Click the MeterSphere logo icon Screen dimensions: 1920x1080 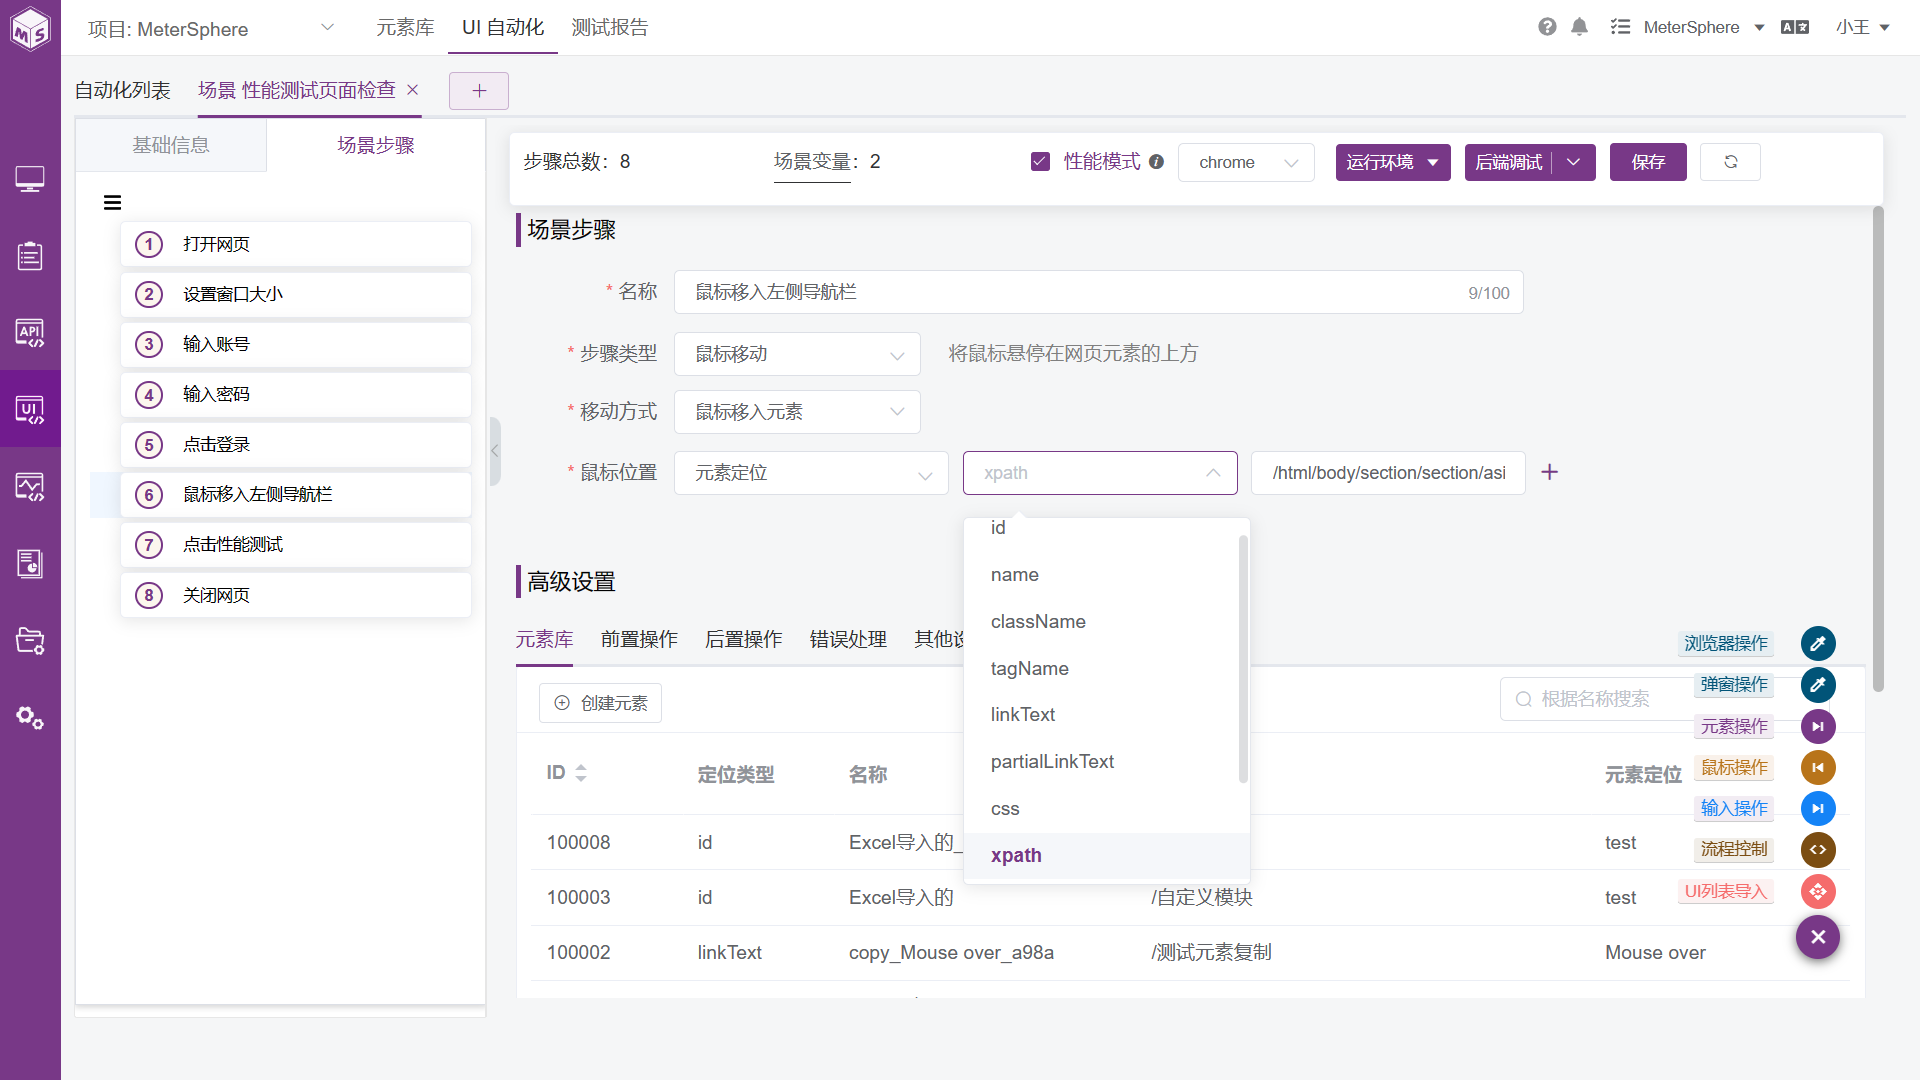coord(30,29)
